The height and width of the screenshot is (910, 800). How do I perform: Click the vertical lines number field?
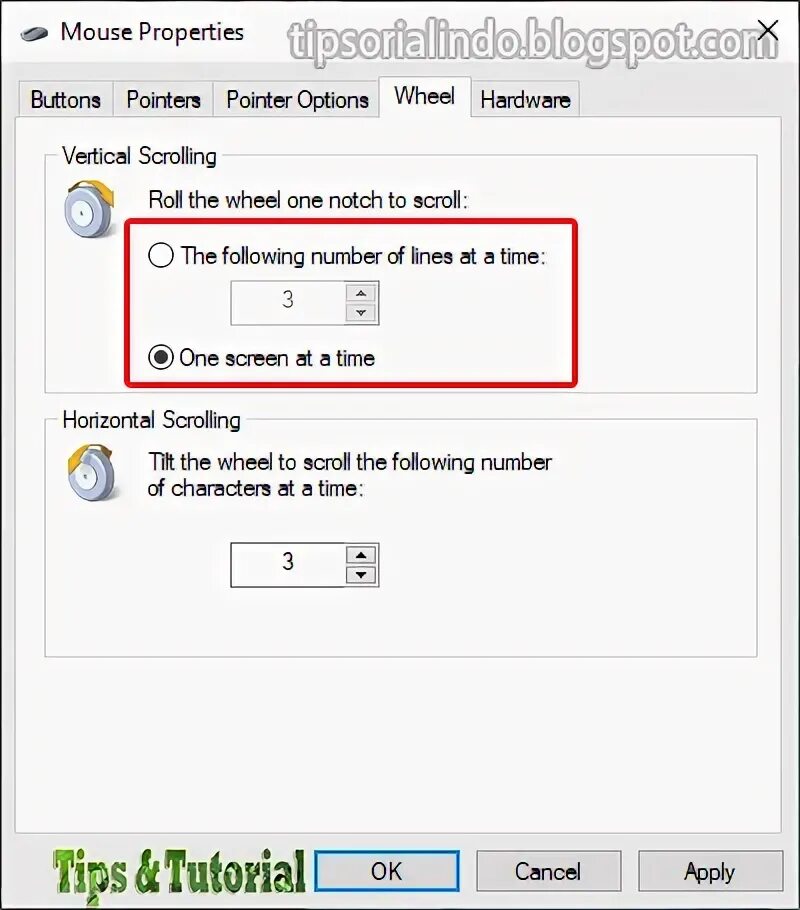[x=288, y=303]
